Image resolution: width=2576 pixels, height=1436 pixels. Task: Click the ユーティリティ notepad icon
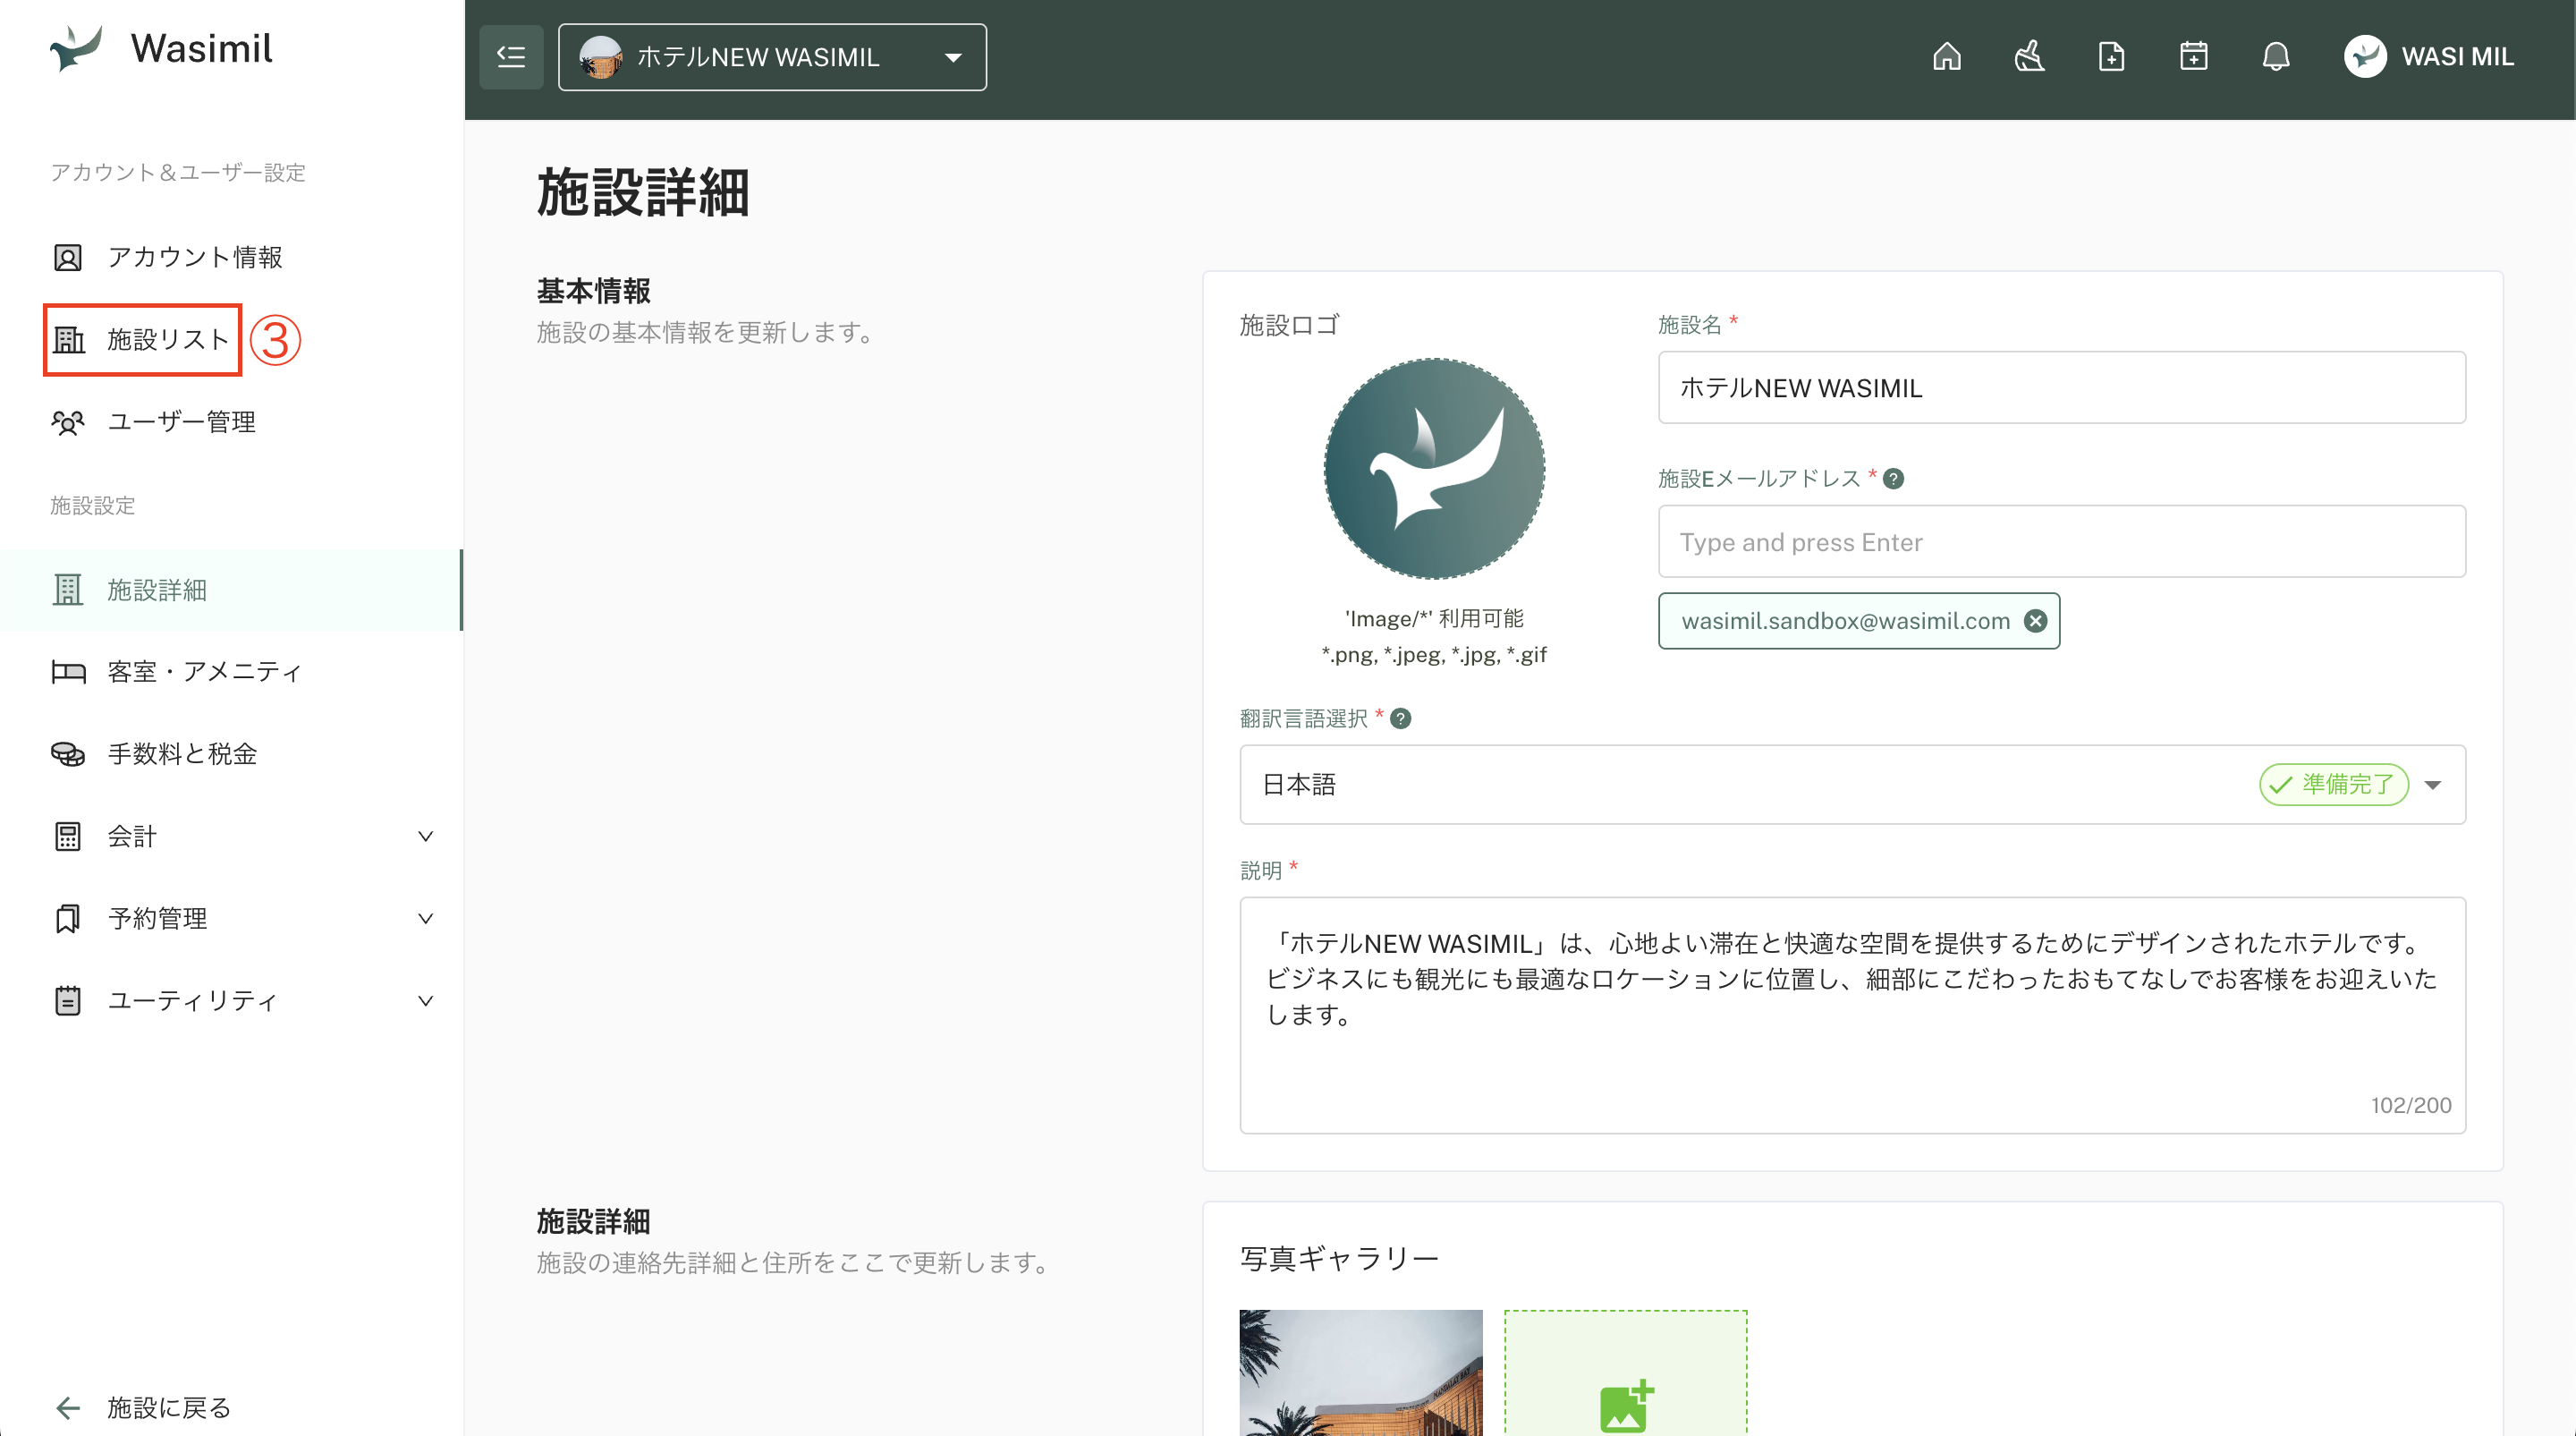[68, 1000]
